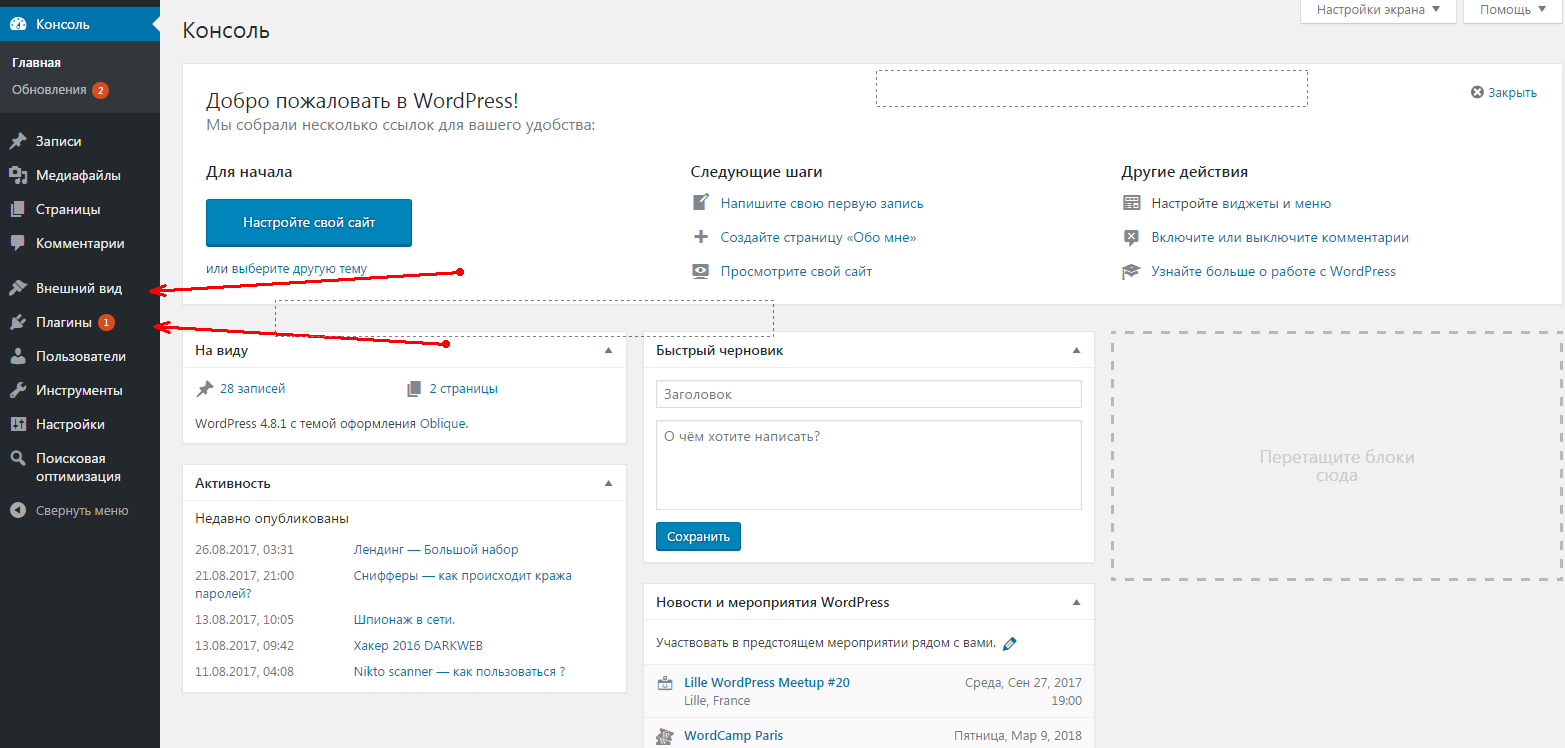The image size is (1565, 748).
Task: Open the 28 записей link
Action: pos(252,389)
